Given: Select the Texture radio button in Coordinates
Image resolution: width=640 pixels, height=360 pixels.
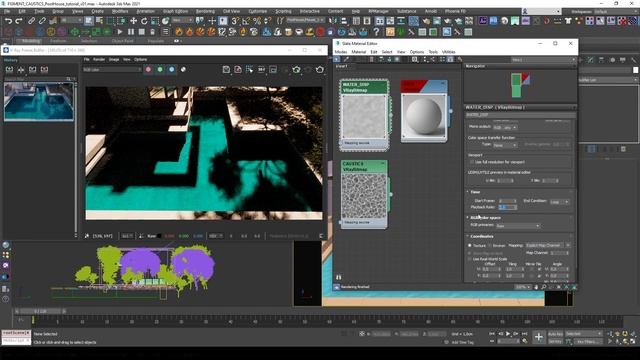Looking at the screenshot, I should [x=470, y=245].
